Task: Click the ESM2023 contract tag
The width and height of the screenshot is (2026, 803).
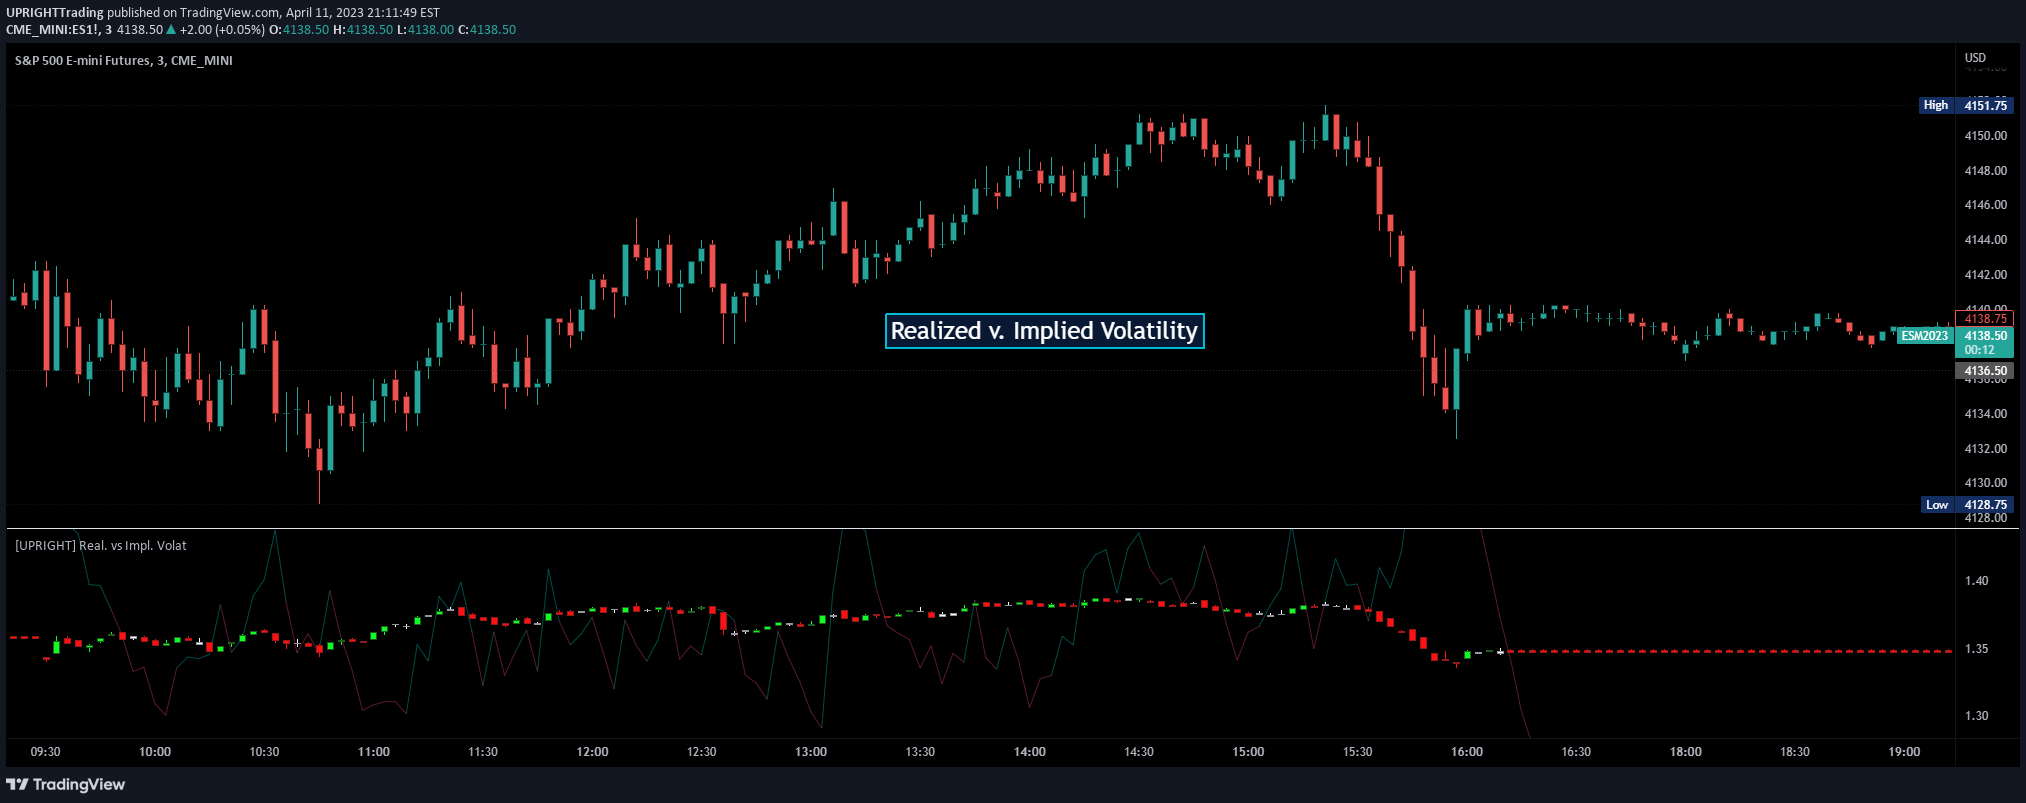Action: [x=1924, y=336]
